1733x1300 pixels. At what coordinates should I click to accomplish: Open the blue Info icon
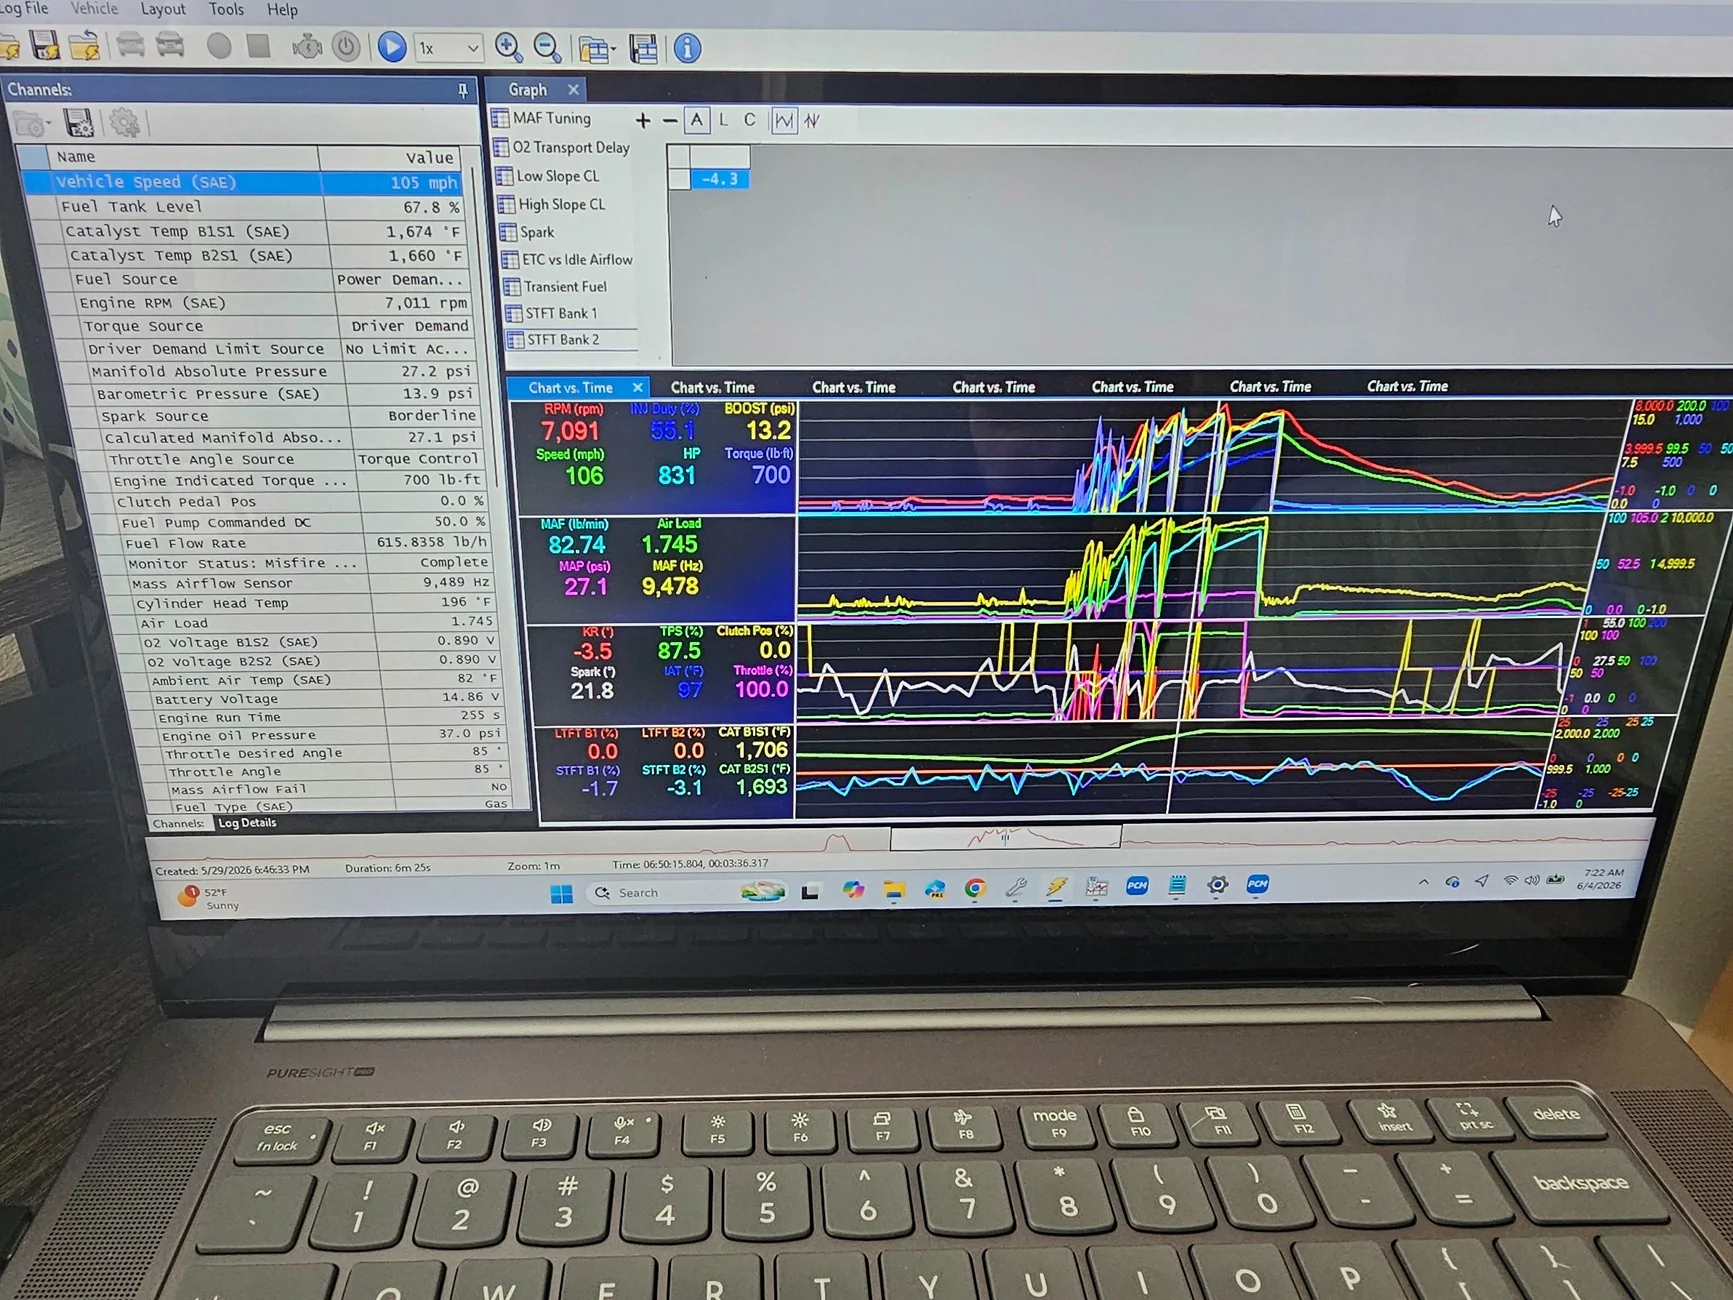687,48
